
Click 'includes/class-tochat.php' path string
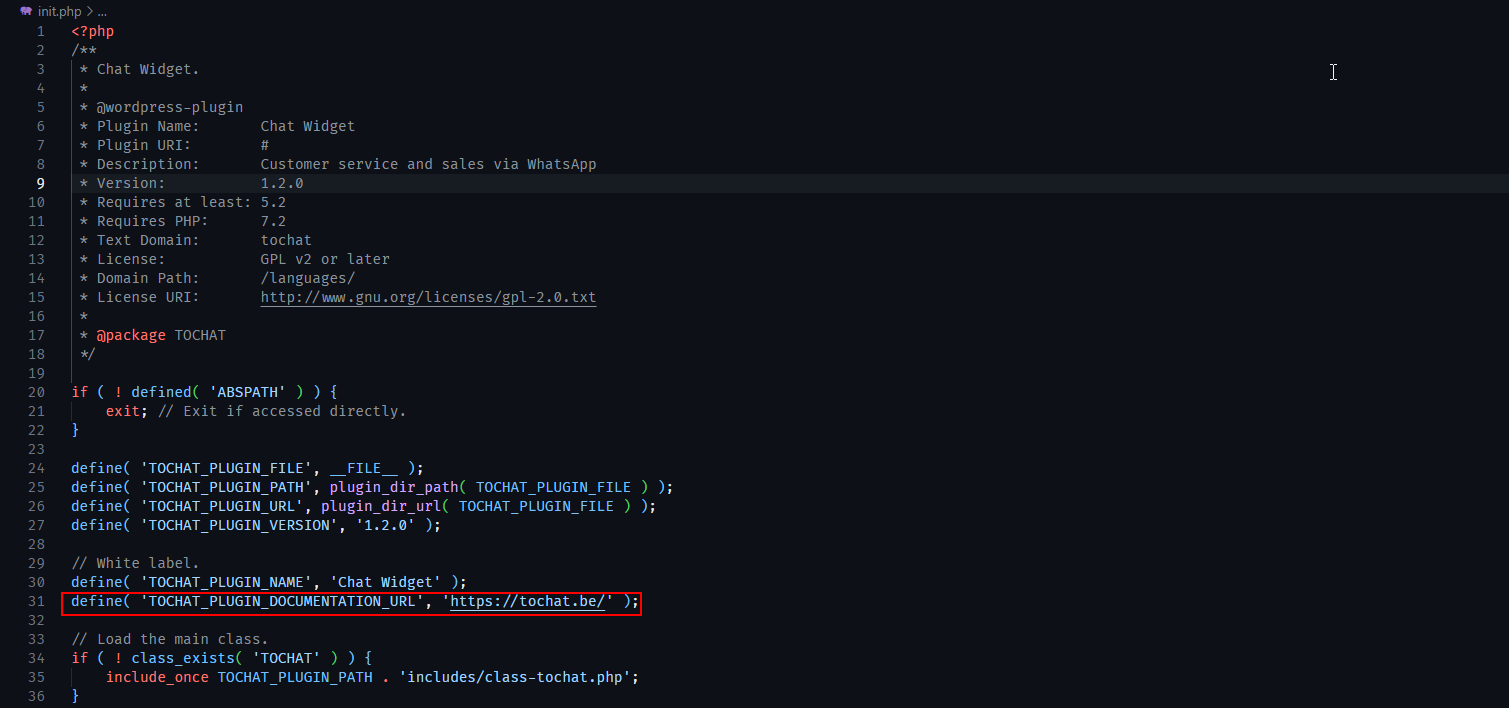514,677
